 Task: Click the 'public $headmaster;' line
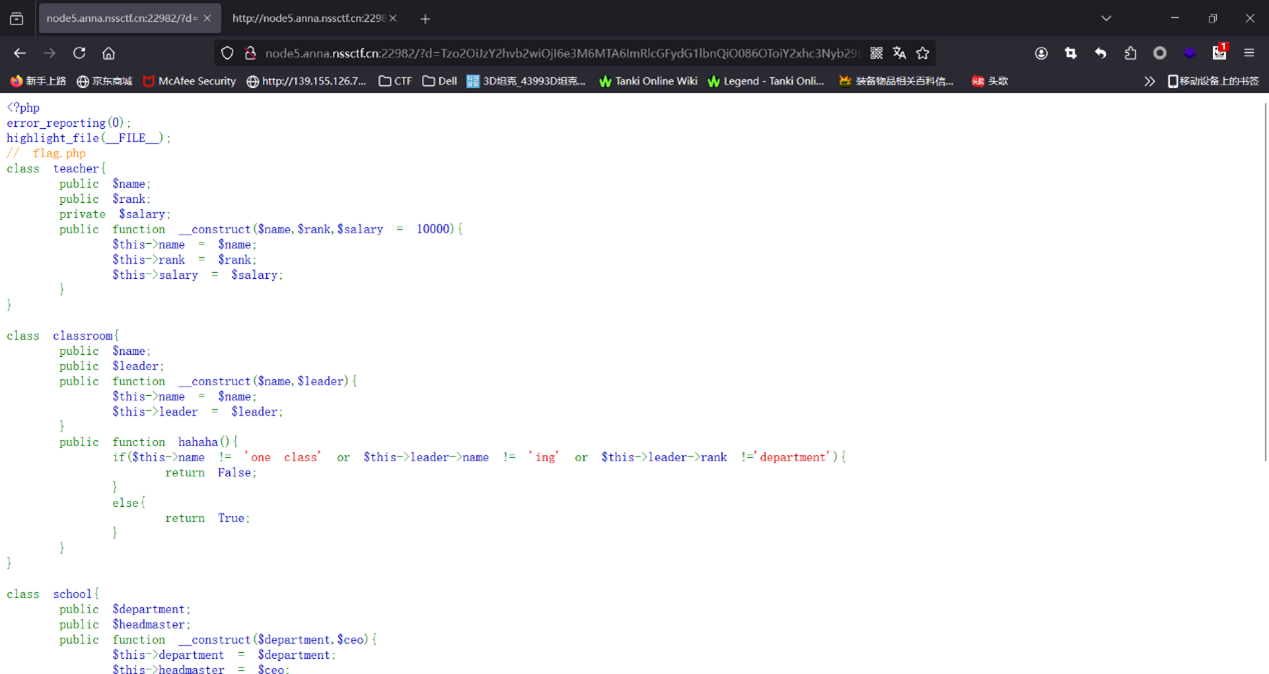tap(125, 624)
